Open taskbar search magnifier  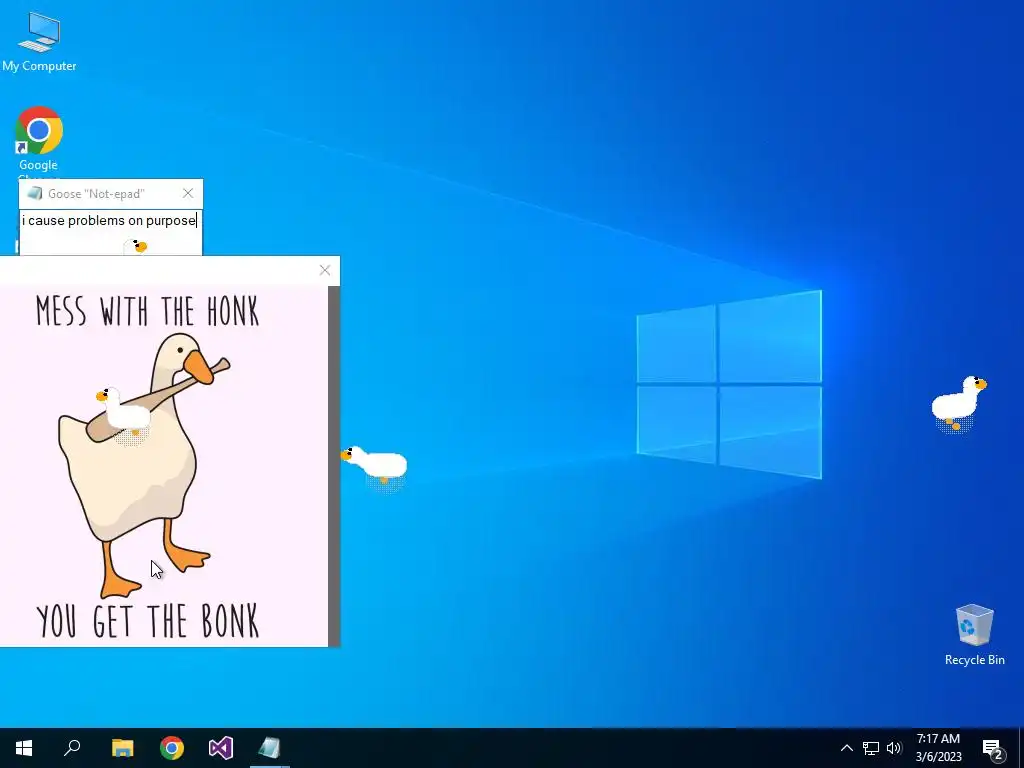tap(72, 748)
